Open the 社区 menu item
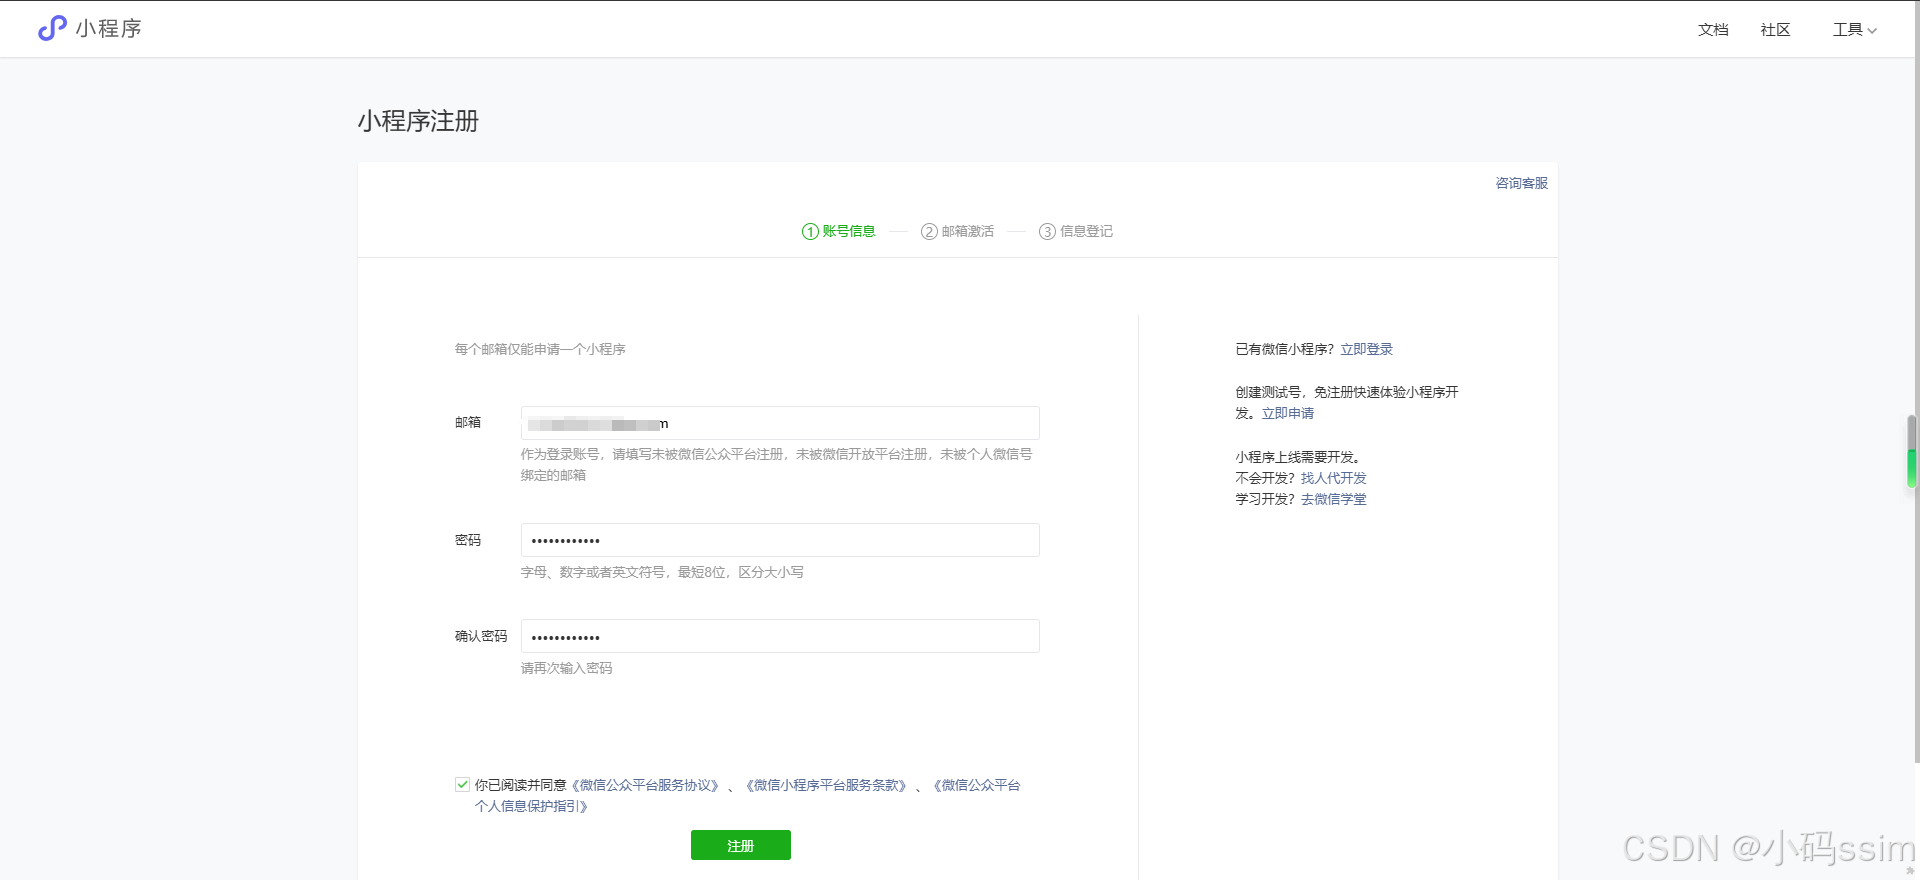The width and height of the screenshot is (1920, 880). 1775,30
